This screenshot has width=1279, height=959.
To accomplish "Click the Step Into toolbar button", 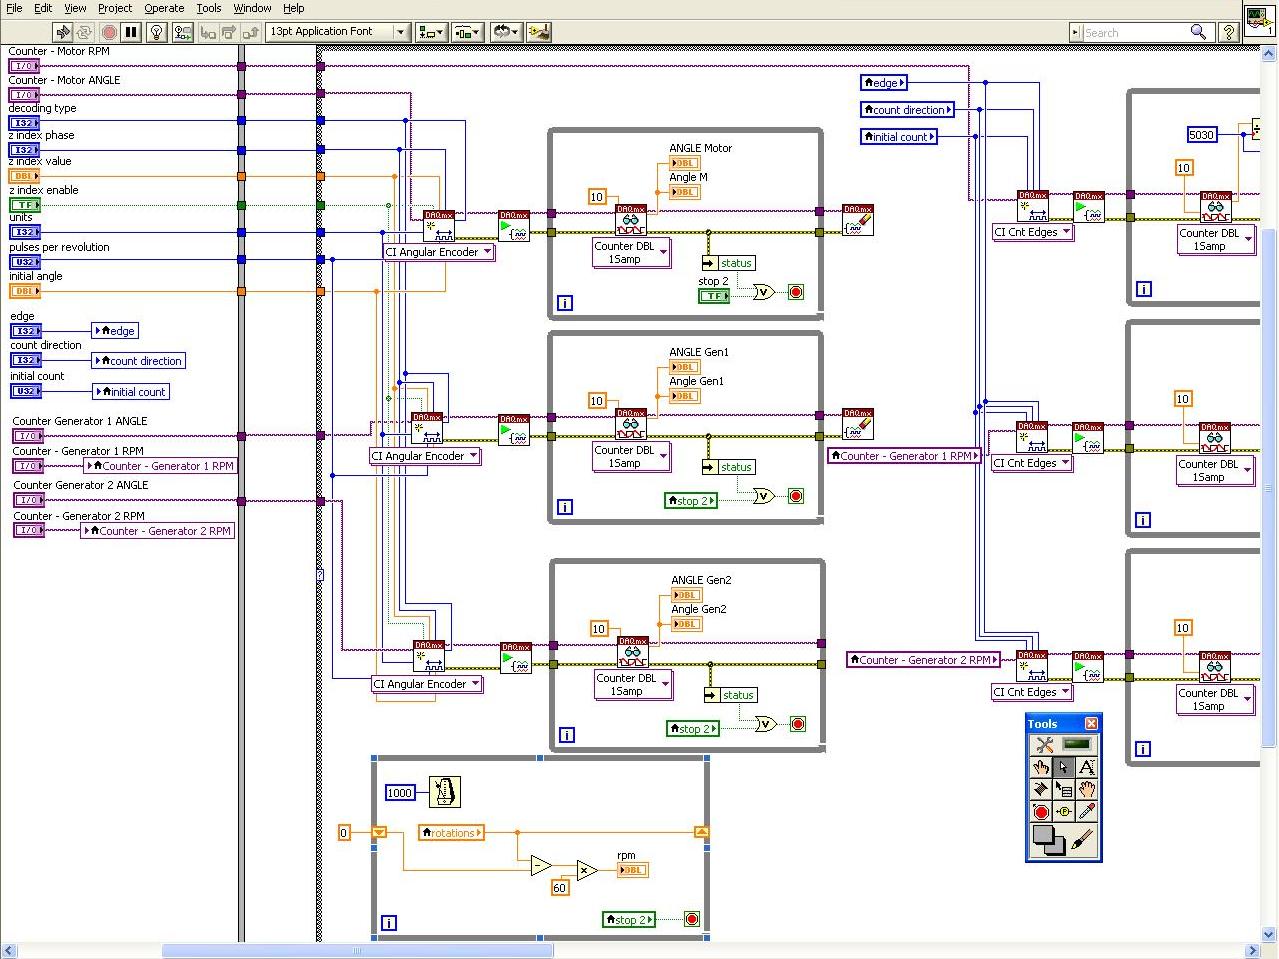I will click(208, 32).
